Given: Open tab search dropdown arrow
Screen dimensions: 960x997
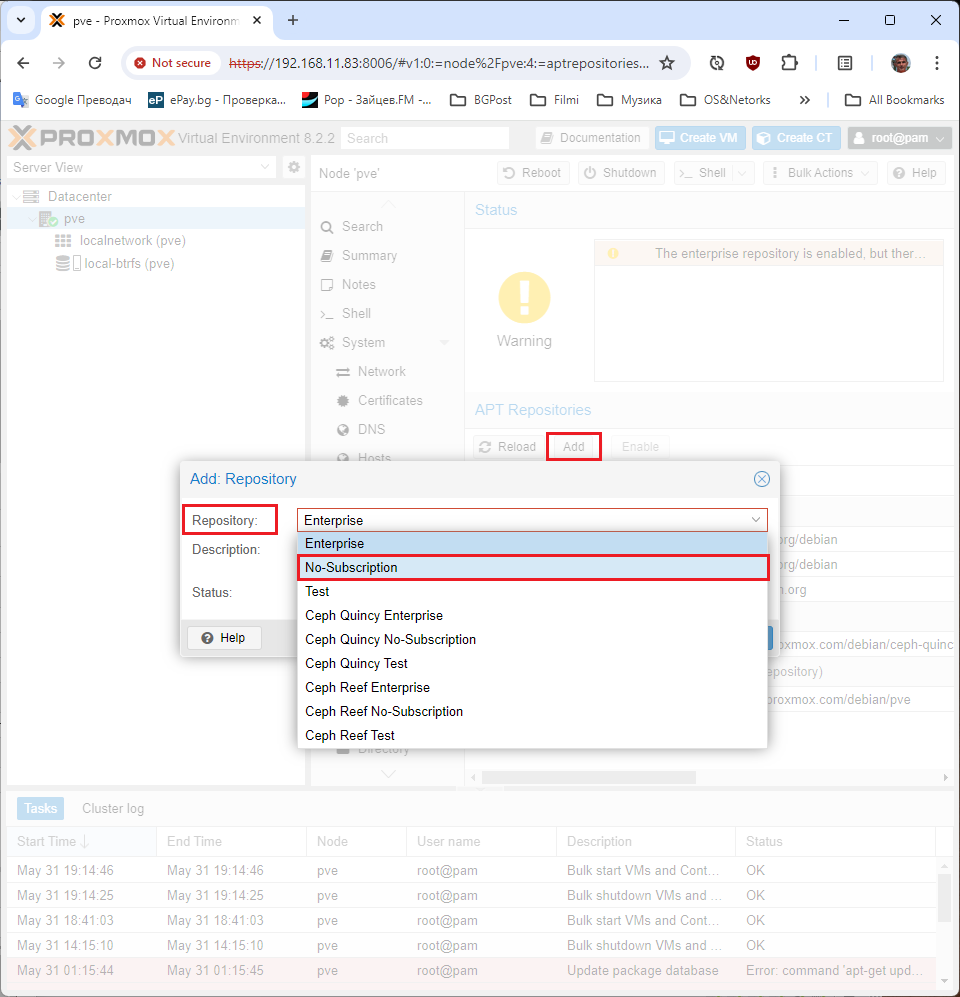Looking at the screenshot, I should click(21, 20).
